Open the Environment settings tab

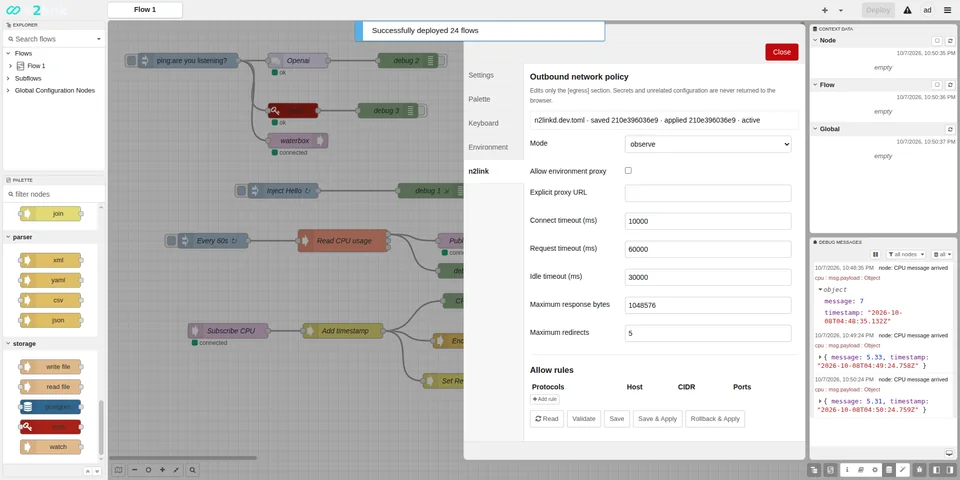[493, 148]
